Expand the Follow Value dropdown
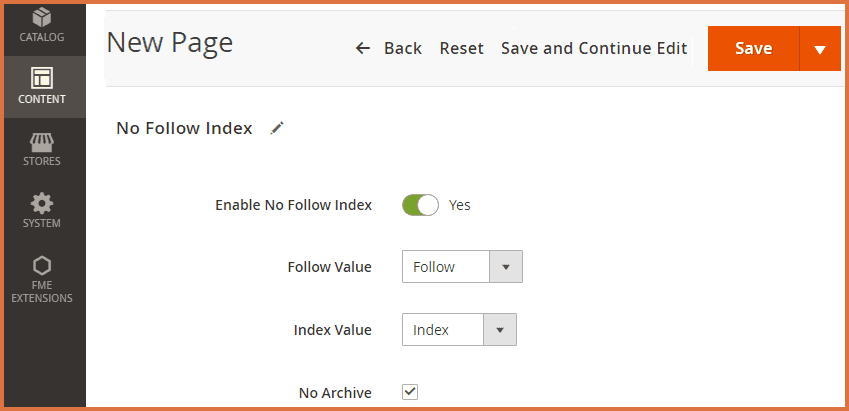Viewport: 849px width, 411px height. [505, 267]
